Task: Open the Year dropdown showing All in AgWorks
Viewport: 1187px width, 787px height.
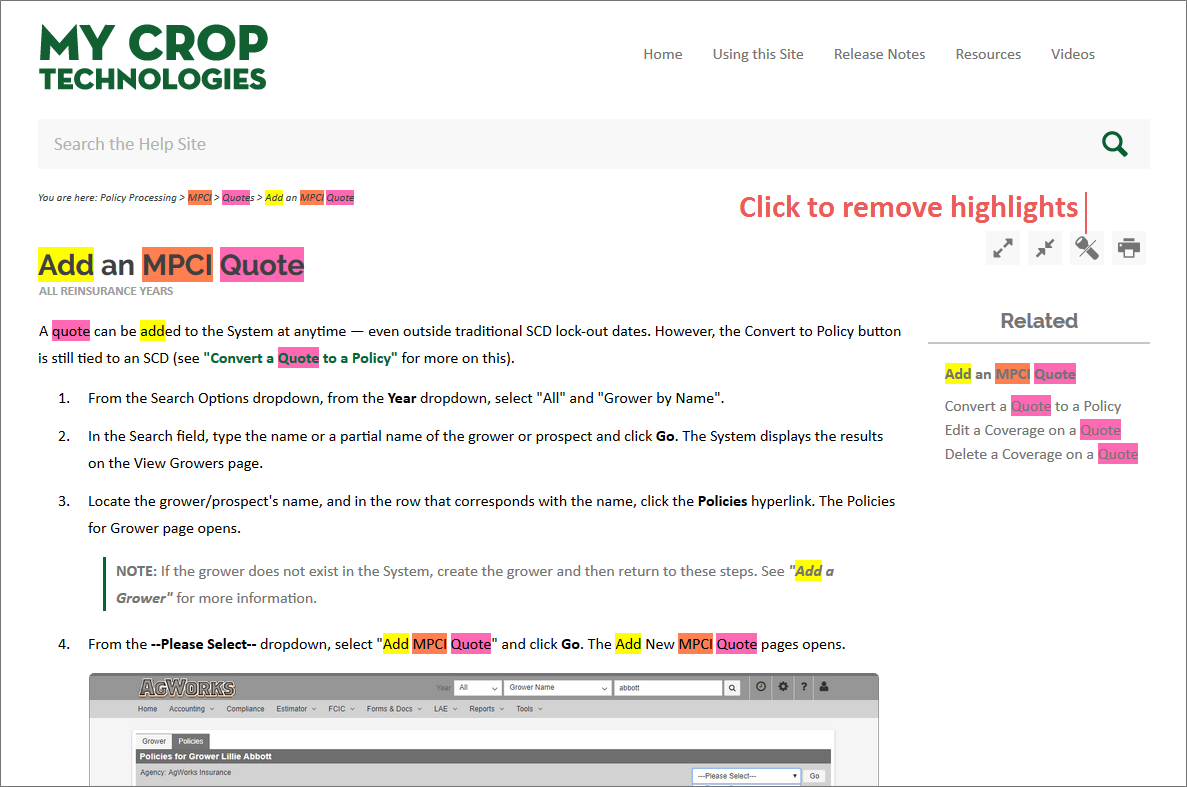Action: 478,688
